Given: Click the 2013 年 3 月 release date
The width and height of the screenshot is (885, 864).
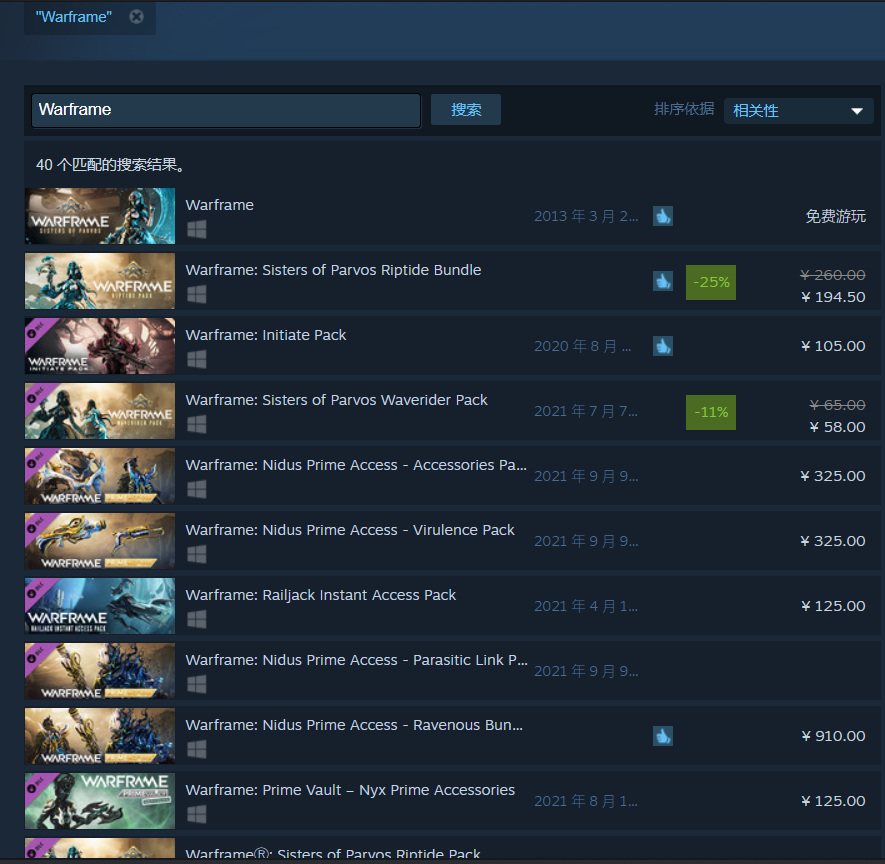Looking at the screenshot, I should [x=586, y=216].
